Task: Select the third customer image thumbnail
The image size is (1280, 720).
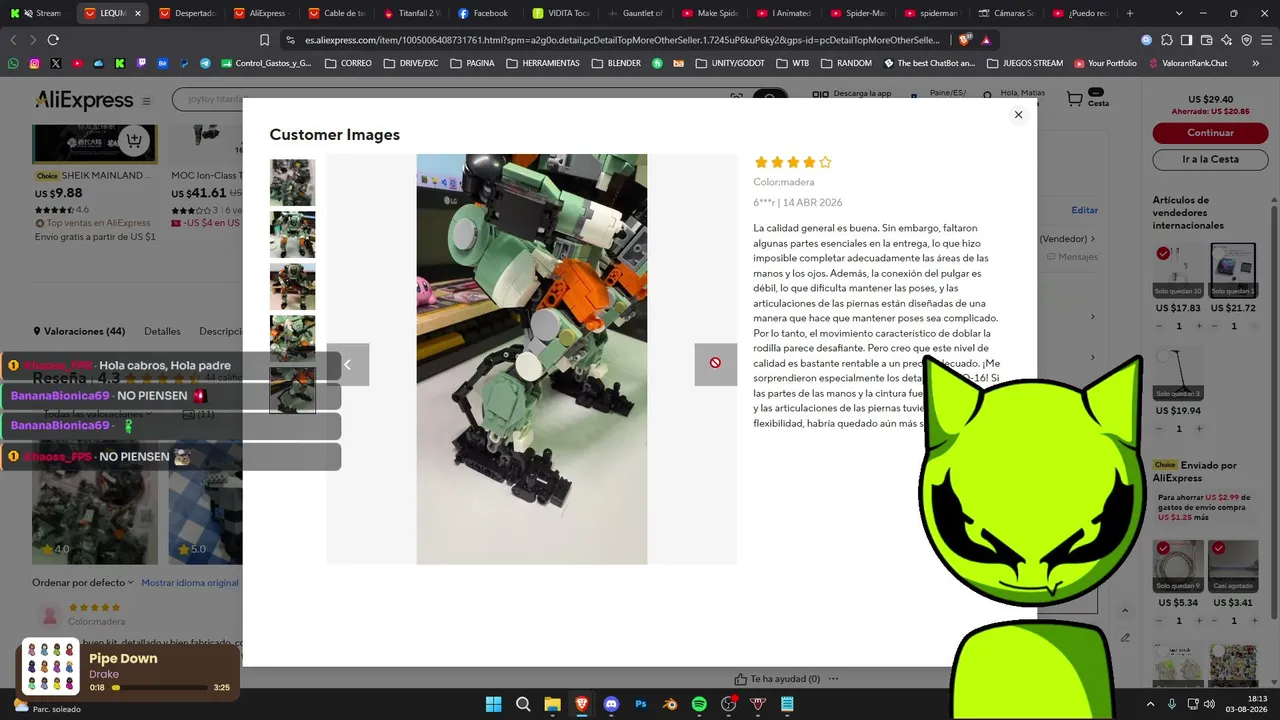Action: (292, 286)
